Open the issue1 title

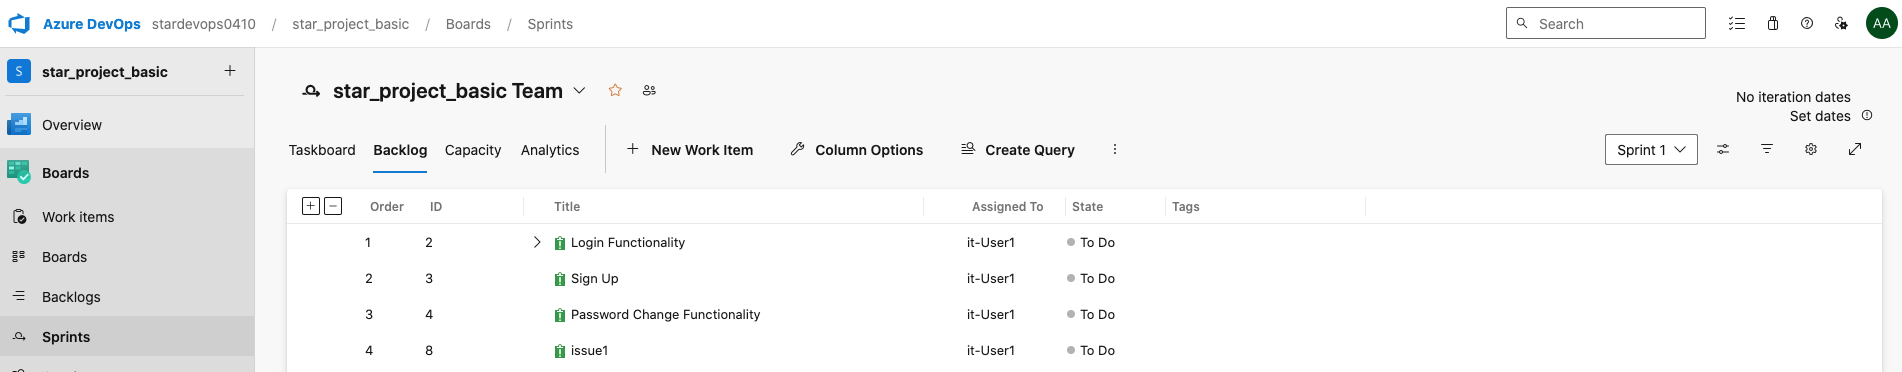589,351
